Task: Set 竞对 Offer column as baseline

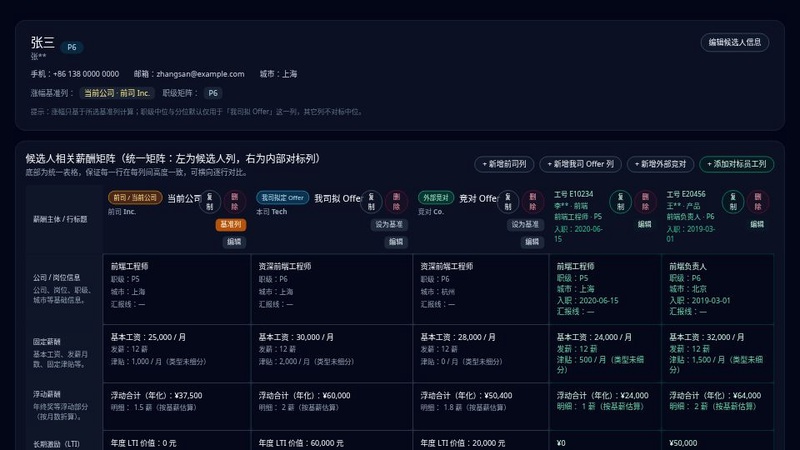Action: coord(525,224)
